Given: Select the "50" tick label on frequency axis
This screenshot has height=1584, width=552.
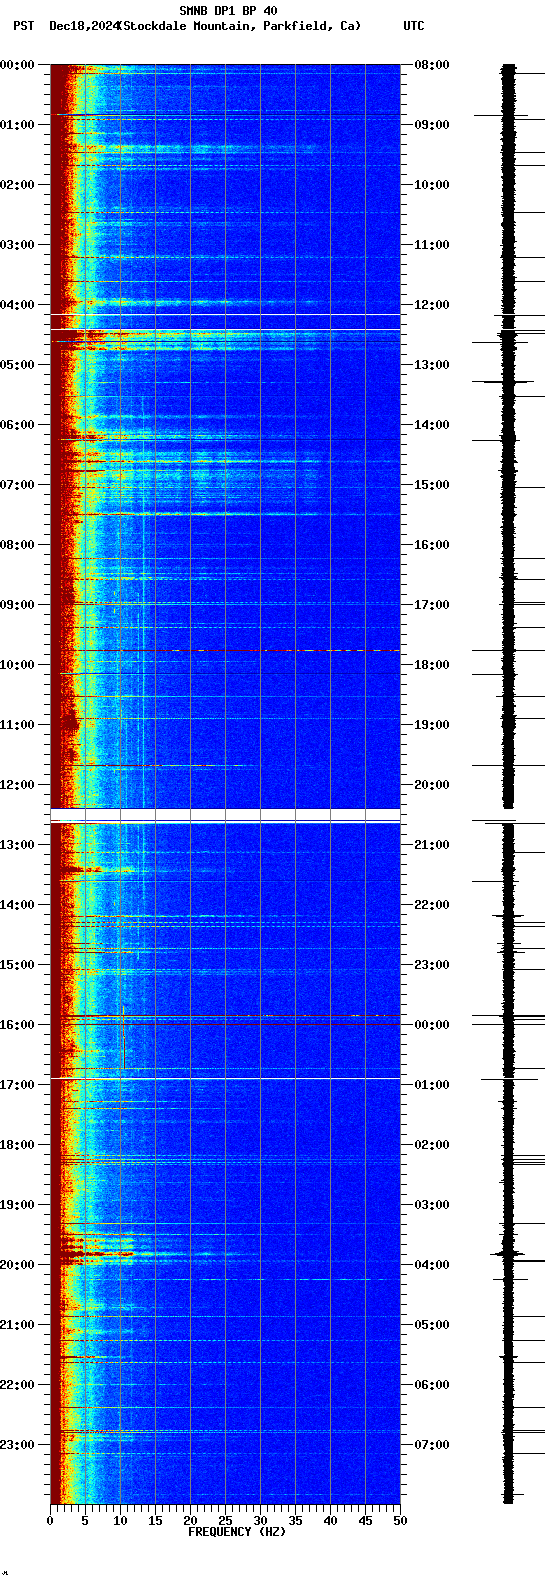Looking at the screenshot, I should [400, 1521].
